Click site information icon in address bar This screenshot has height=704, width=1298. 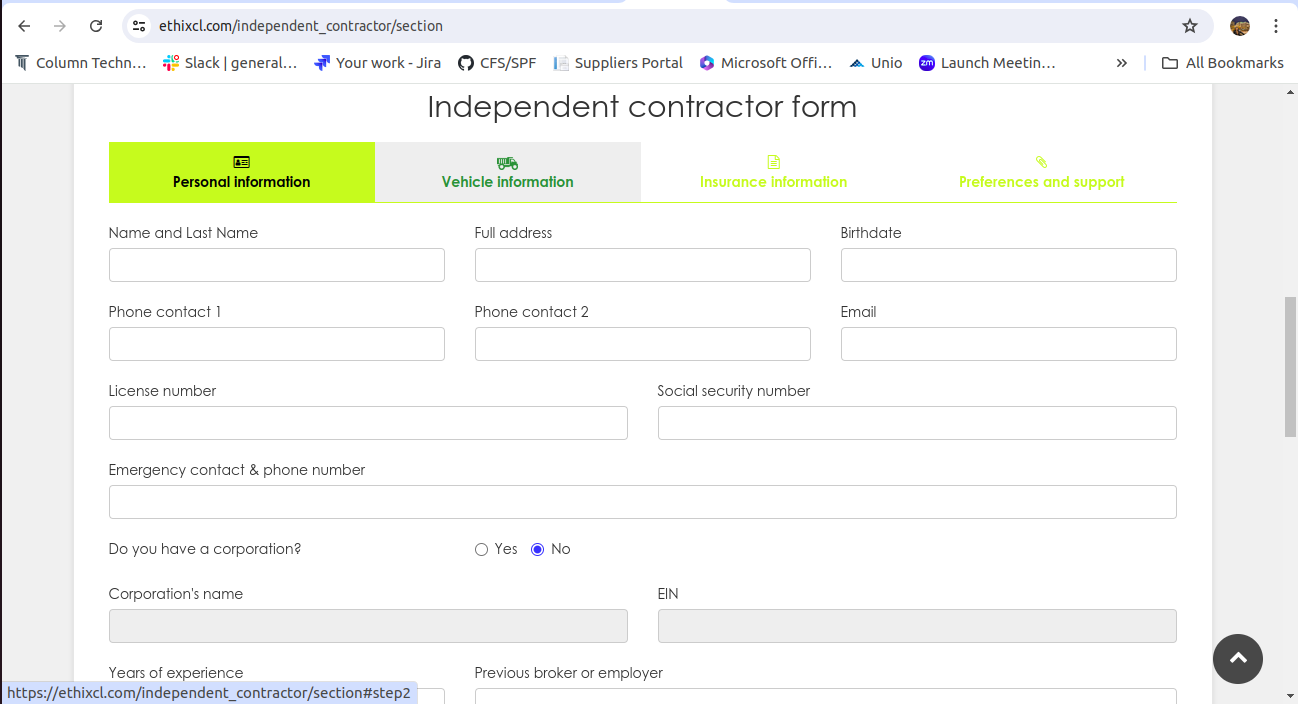139,26
